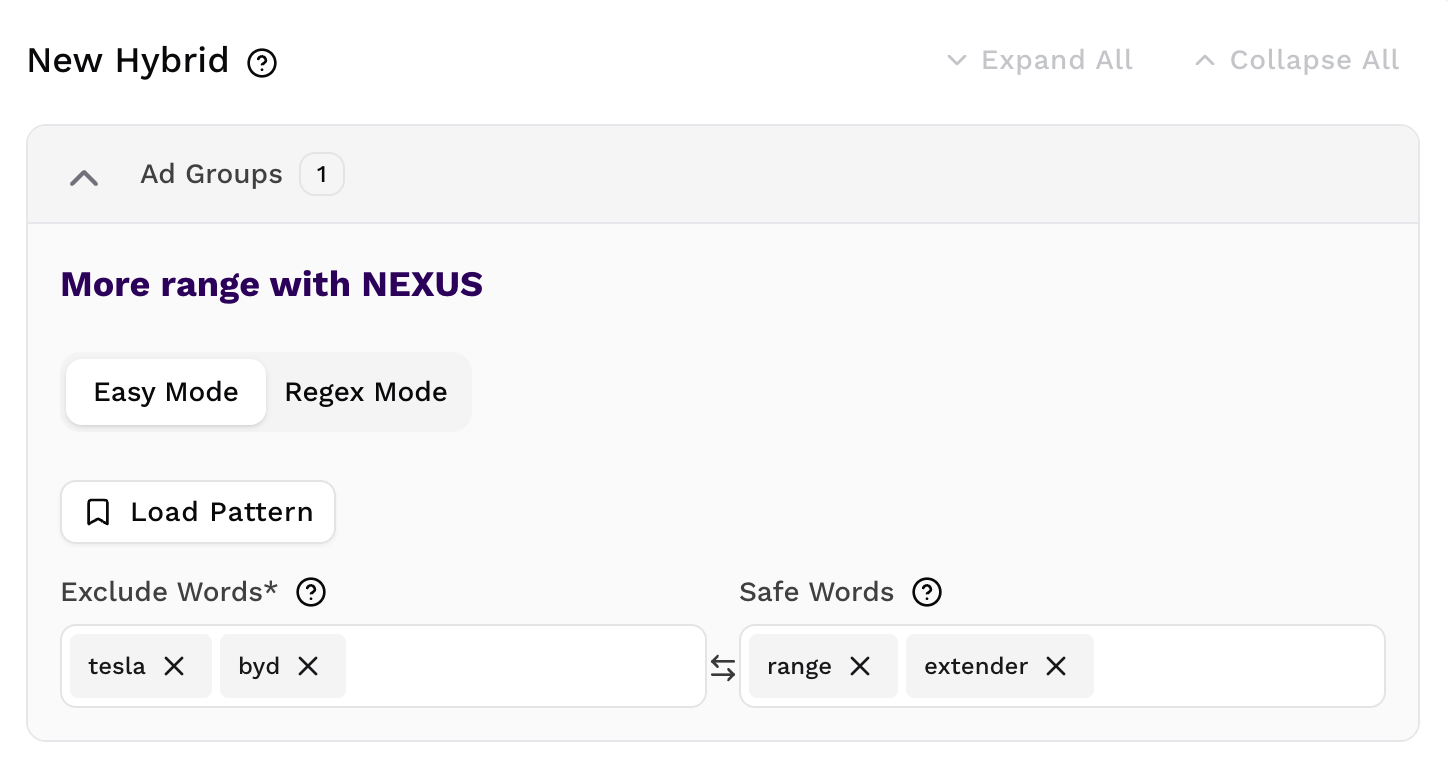Remove the 'byd' exclude word tag
This screenshot has width=1448, height=768.
click(308, 666)
